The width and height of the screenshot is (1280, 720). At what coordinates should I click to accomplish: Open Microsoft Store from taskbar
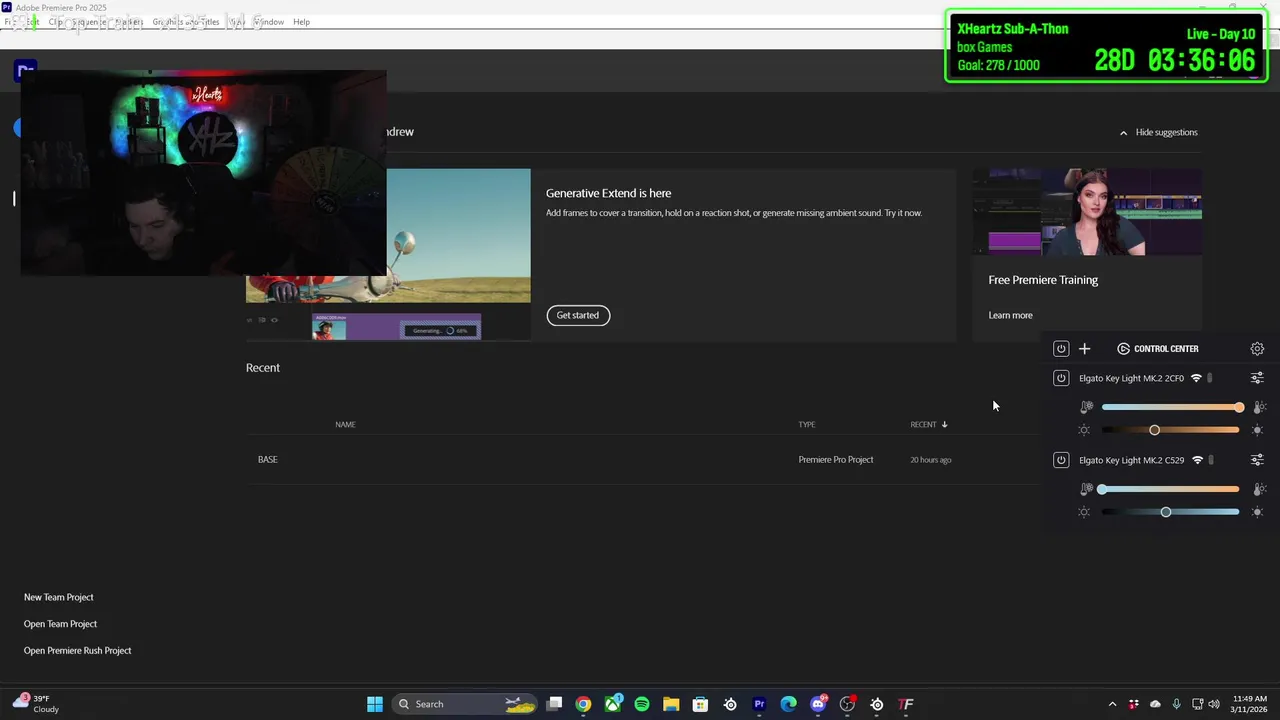point(700,704)
